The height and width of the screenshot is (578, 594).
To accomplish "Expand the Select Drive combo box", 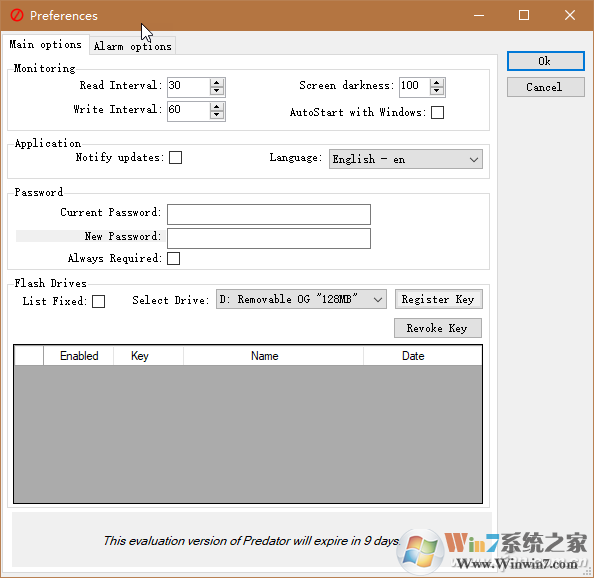I will pos(301,299).
